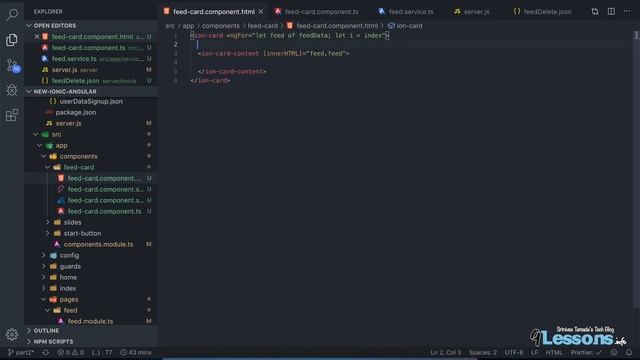Open the Extensions view
The height and width of the screenshot is (360, 640).
point(12,115)
